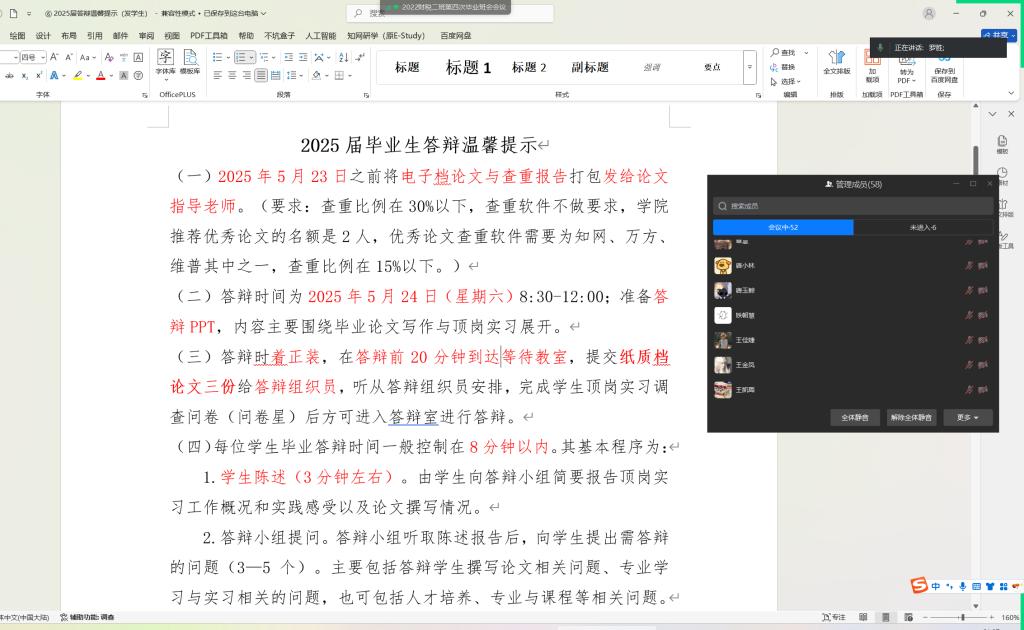
Task: Click the 搜索成员 member search field
Action: click(x=852, y=206)
